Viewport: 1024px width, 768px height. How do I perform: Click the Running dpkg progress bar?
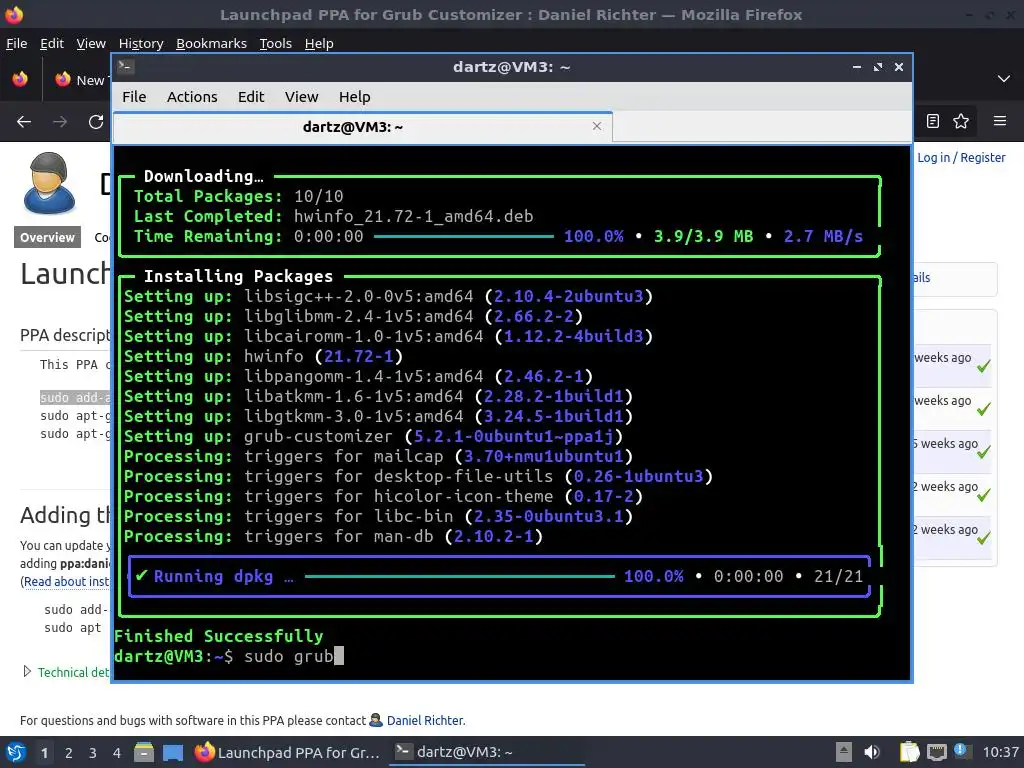460,577
